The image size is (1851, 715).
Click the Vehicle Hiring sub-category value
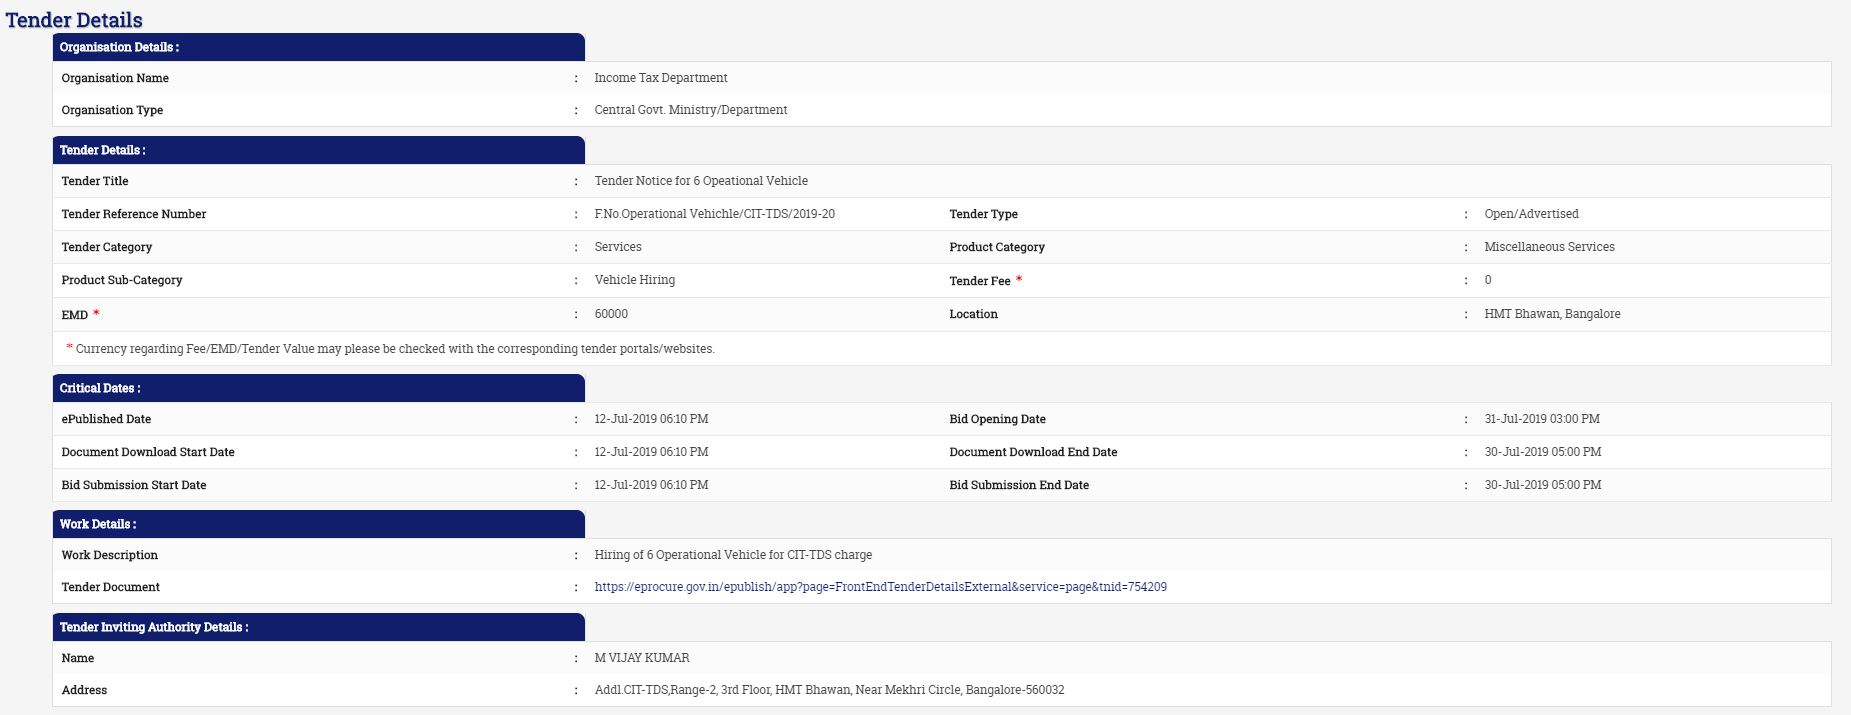pos(634,280)
